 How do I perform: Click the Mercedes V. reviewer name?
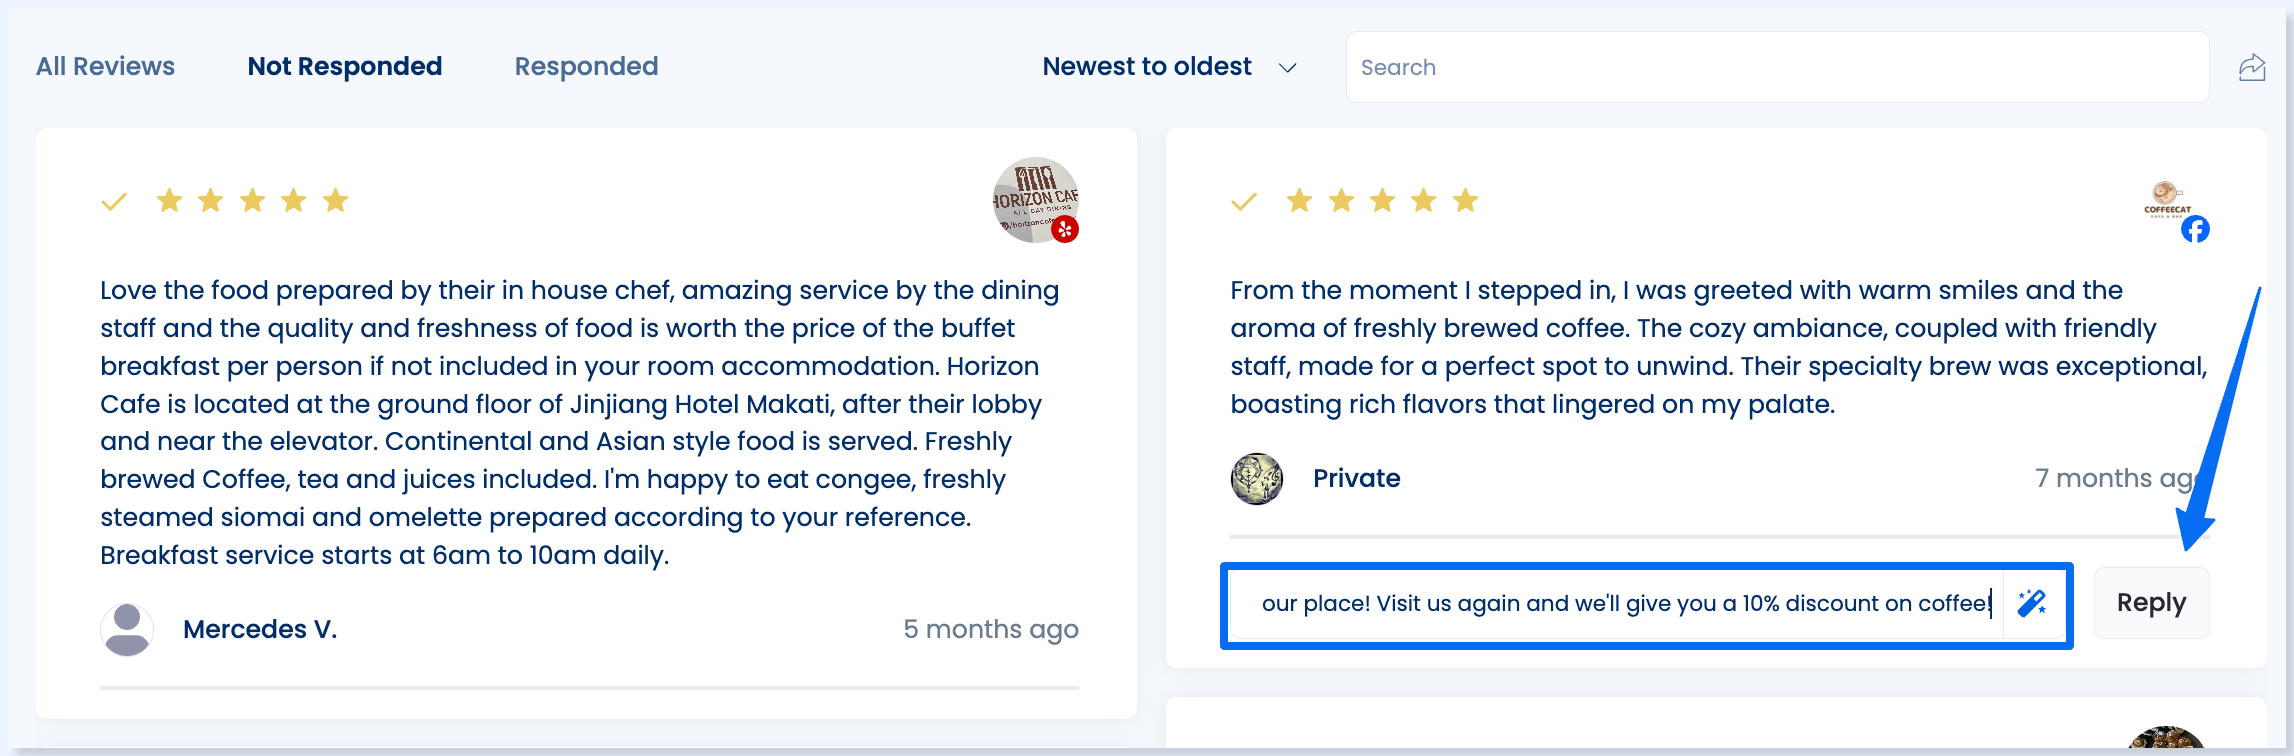coord(260,629)
